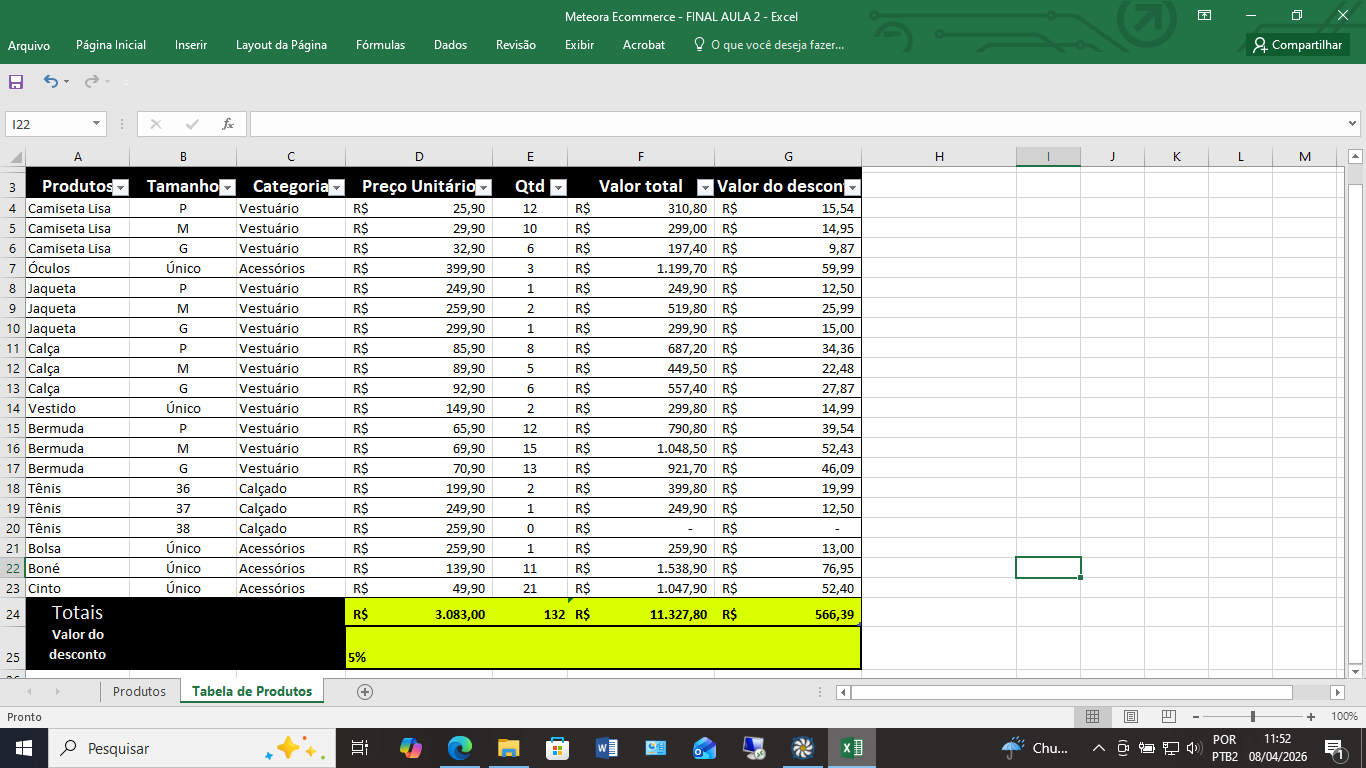
Task: Expand the Name Box dropdown arrow
Action: click(97, 124)
